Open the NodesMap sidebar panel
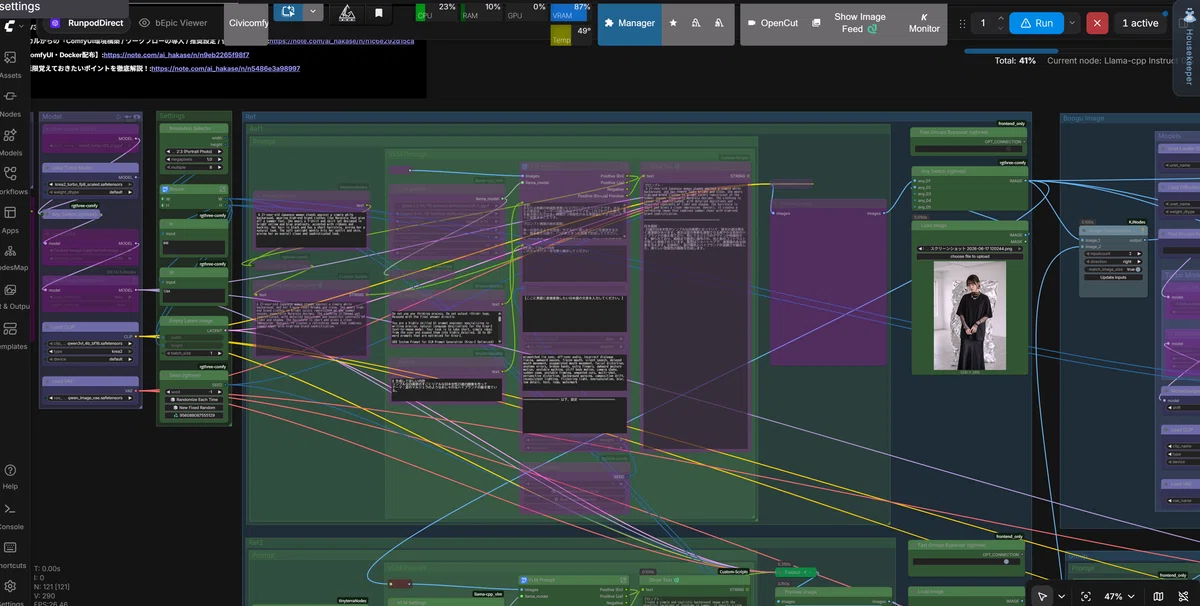 click(12, 257)
